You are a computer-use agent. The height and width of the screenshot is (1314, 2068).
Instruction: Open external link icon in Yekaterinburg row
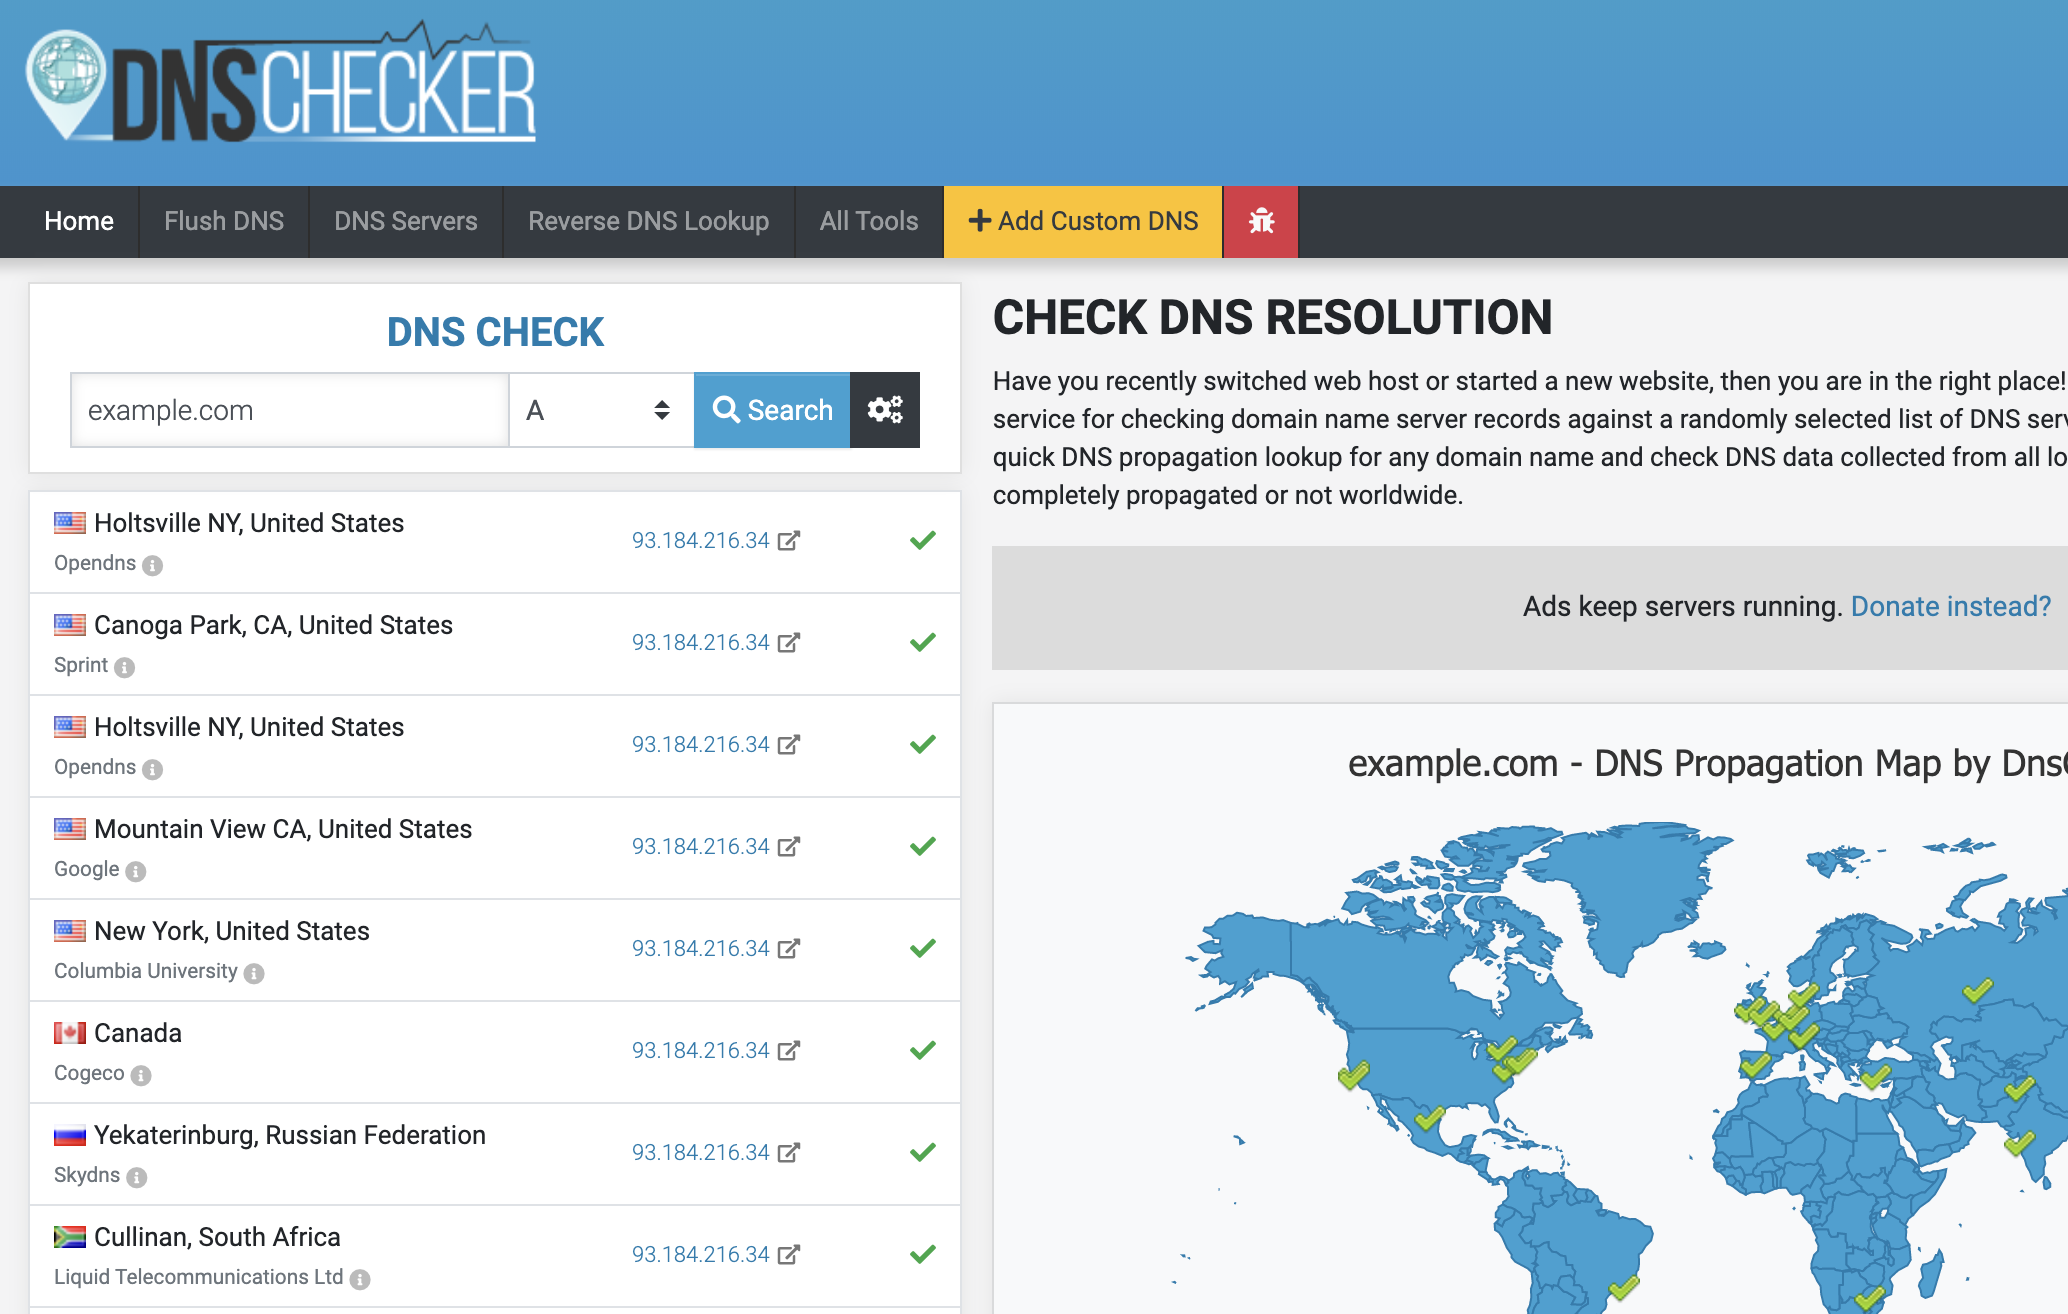789,1152
